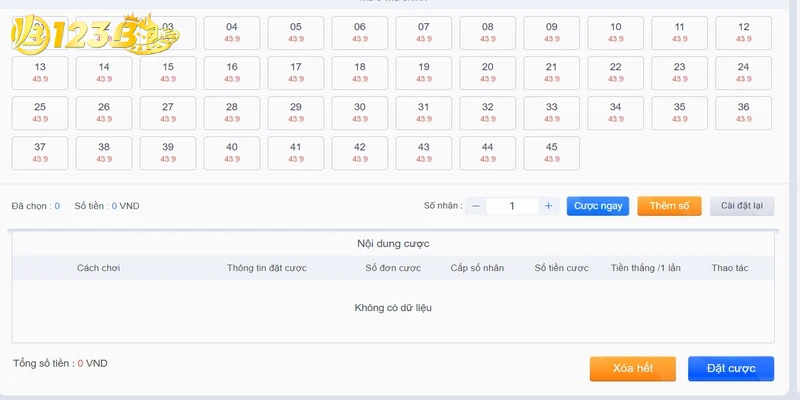This screenshot has height=400, width=800.
Task: Select number 09
Action: pyautogui.click(x=552, y=33)
